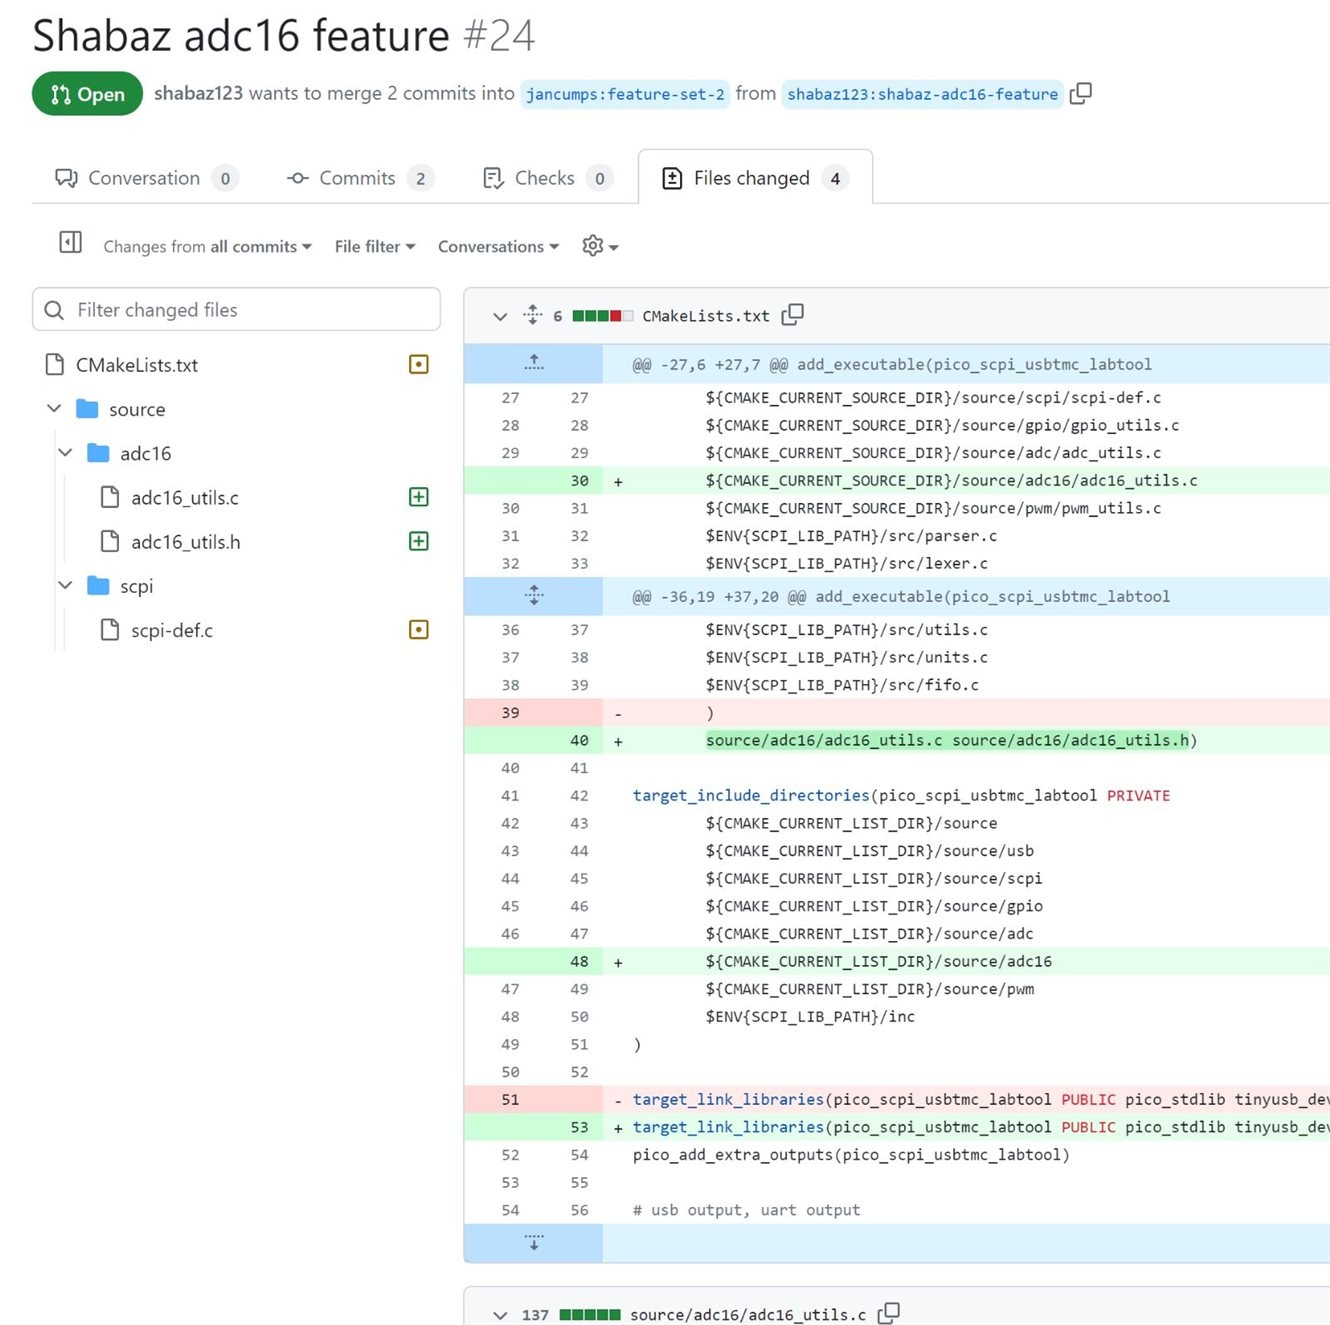The width and height of the screenshot is (1330, 1325).
Task: Select CMakeLists.txt in the file tree
Action: (x=137, y=365)
